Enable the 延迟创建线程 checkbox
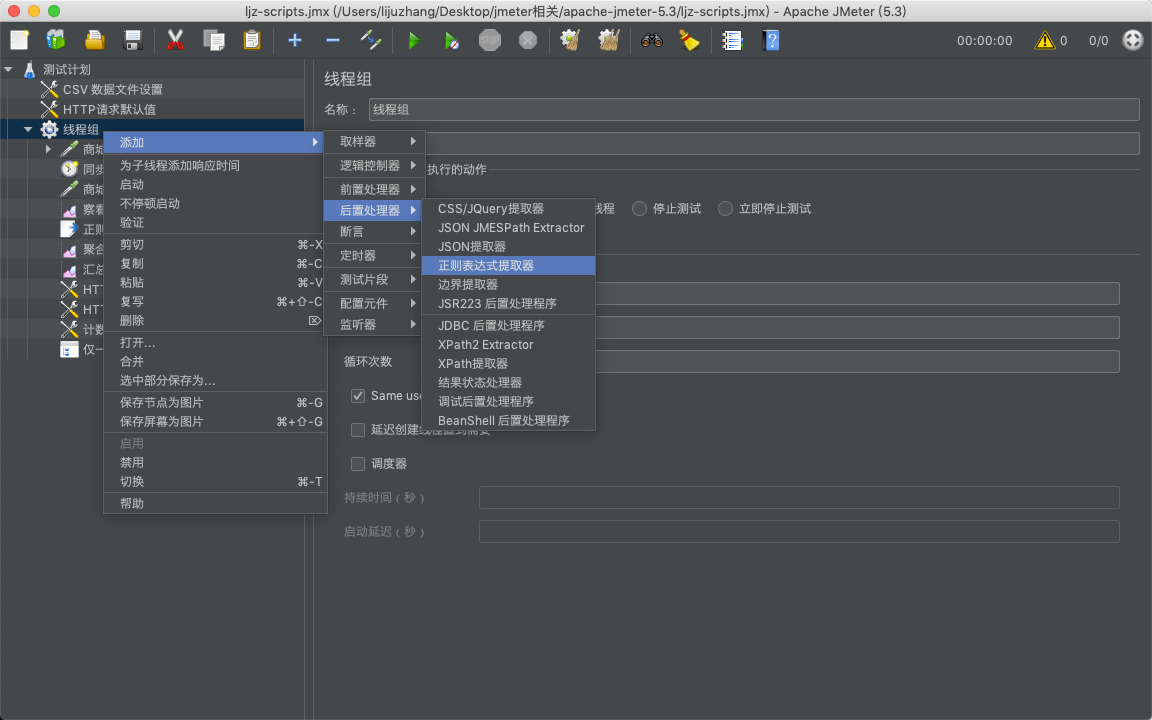The image size is (1152, 720). click(x=358, y=430)
